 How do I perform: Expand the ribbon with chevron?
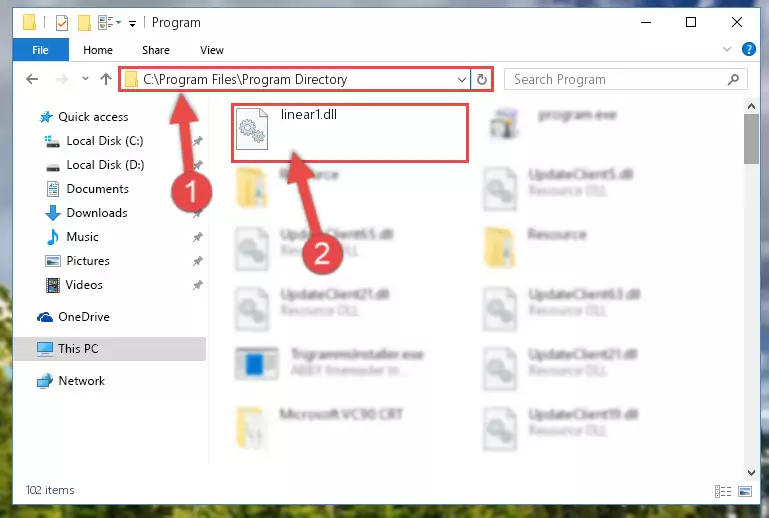click(x=727, y=49)
